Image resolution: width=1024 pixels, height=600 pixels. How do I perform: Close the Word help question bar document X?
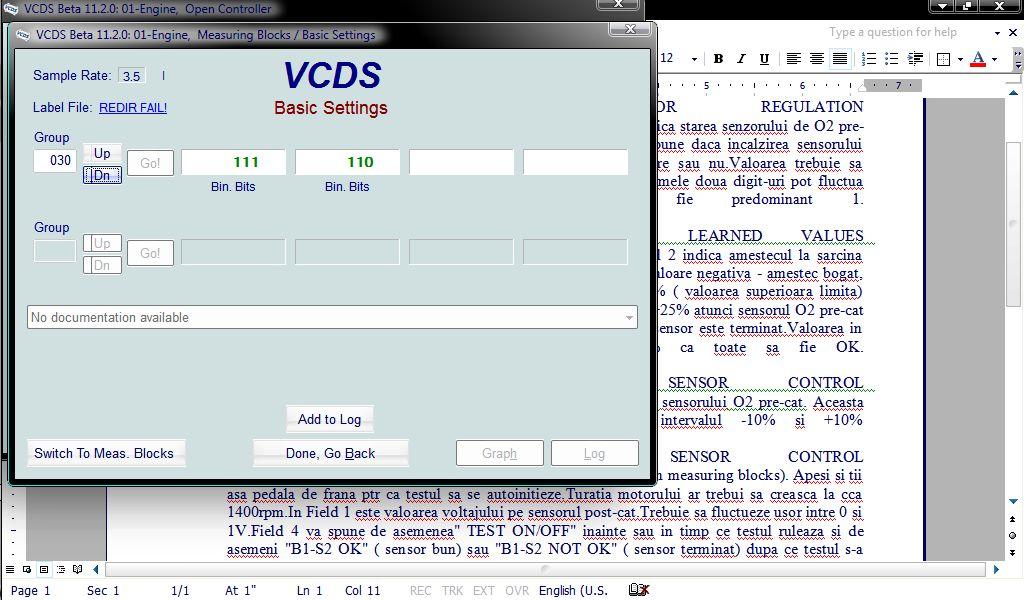(x=1013, y=32)
